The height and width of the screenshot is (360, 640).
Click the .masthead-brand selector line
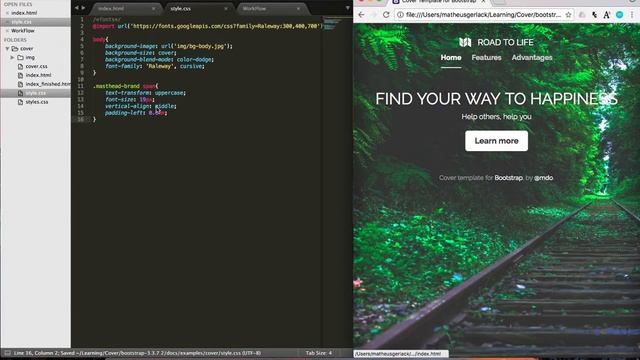[x=126, y=86]
